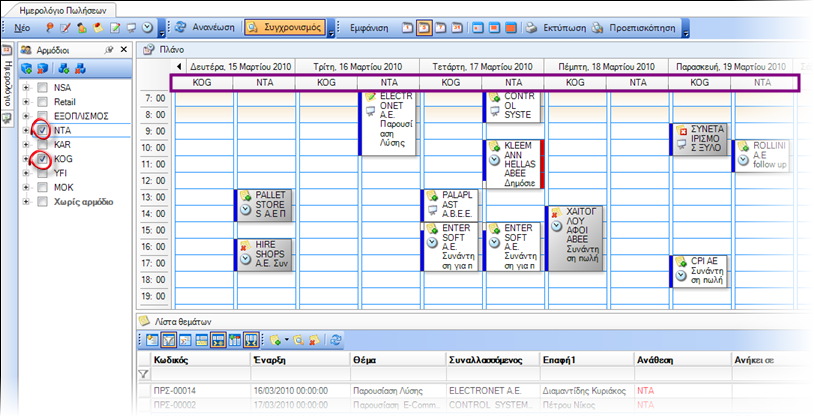The width and height of the screenshot is (814, 417).
Task: Click the Ανανέωση refresh toolbar button
Action: (x=205, y=28)
